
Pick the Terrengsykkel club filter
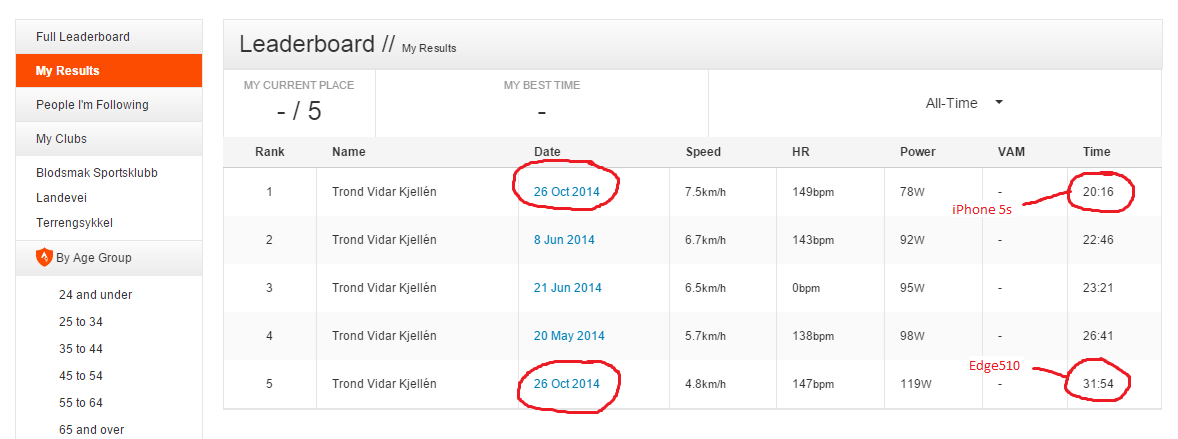[x=74, y=223]
